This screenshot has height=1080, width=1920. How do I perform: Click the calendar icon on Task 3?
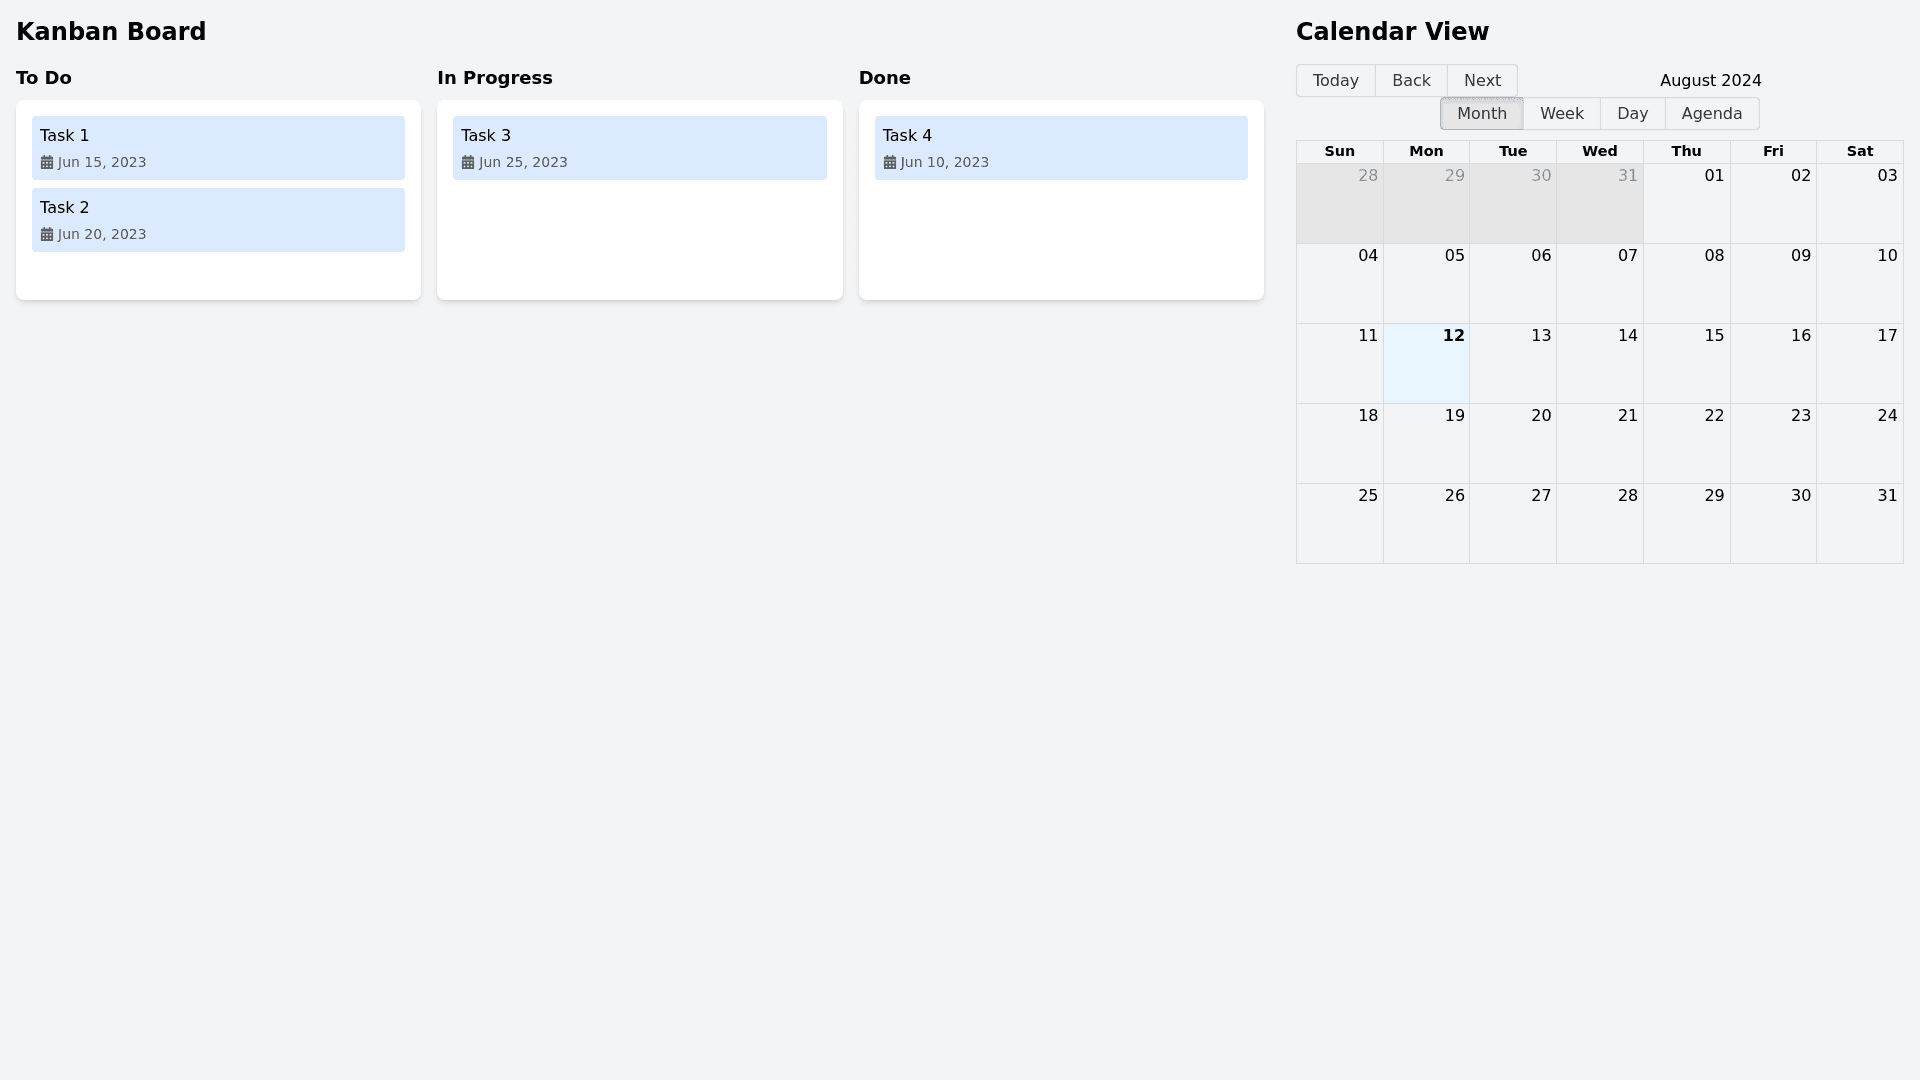point(468,162)
